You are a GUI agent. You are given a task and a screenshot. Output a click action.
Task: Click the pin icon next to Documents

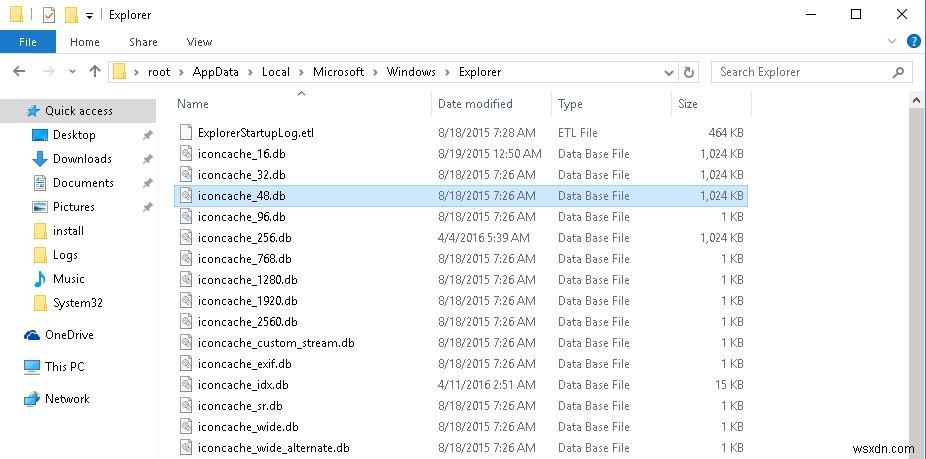coord(147,183)
